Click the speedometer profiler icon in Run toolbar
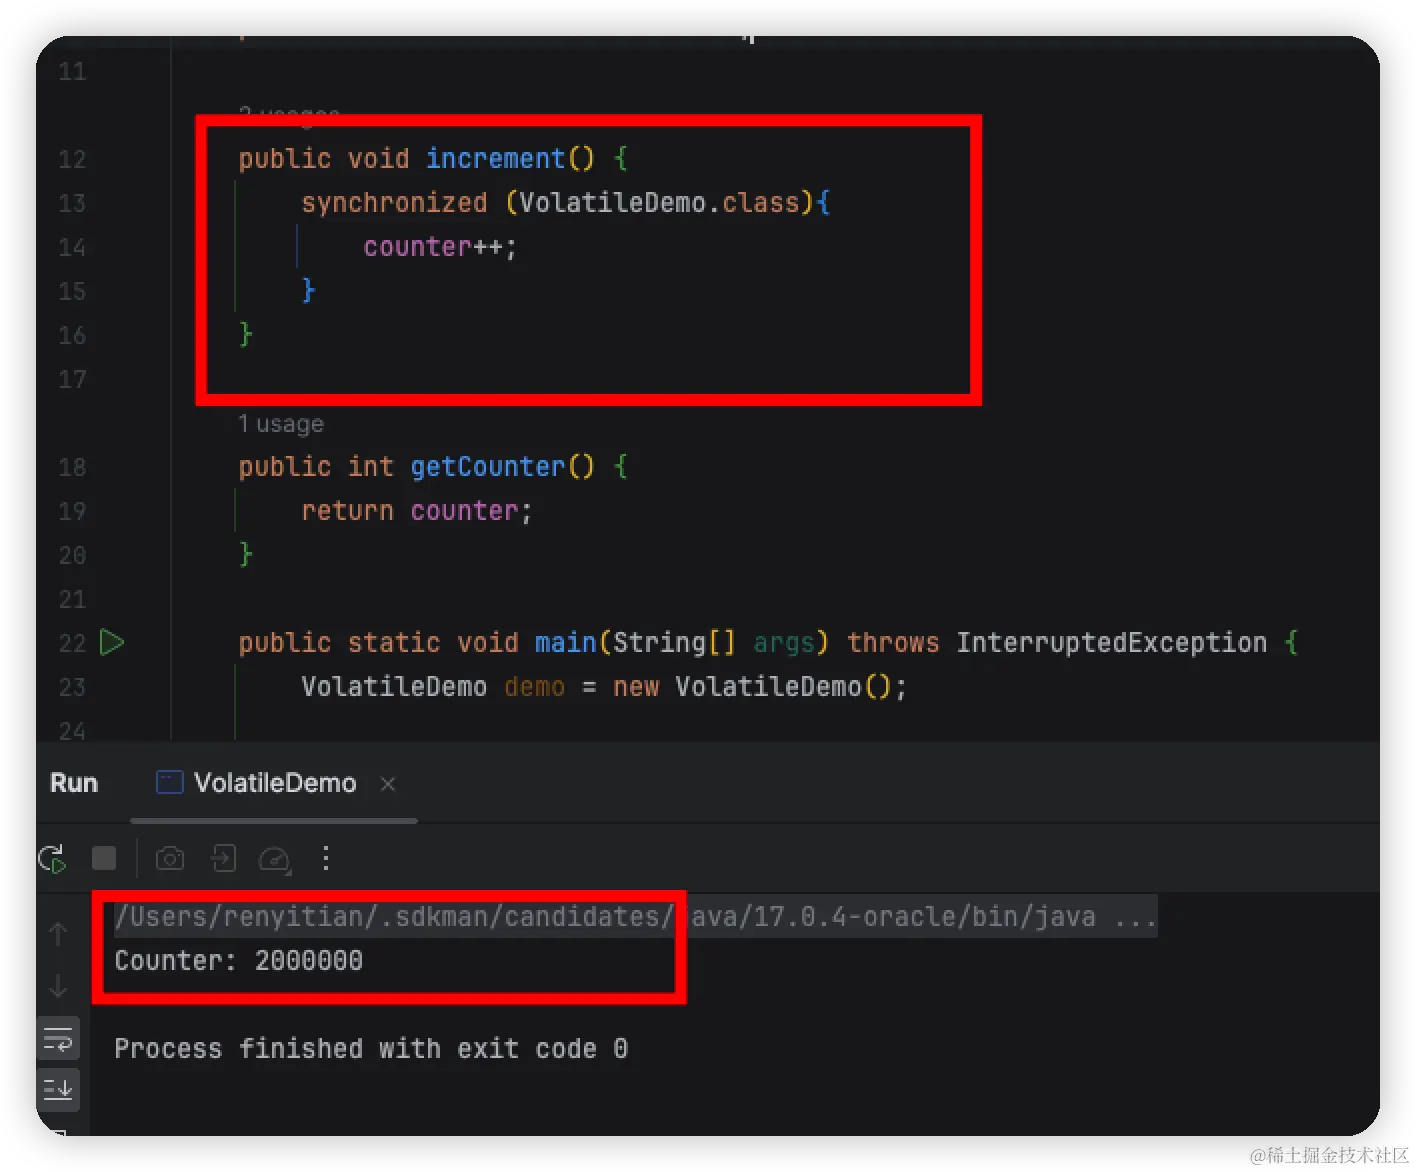This screenshot has width=1416, height=1172. coord(274,859)
